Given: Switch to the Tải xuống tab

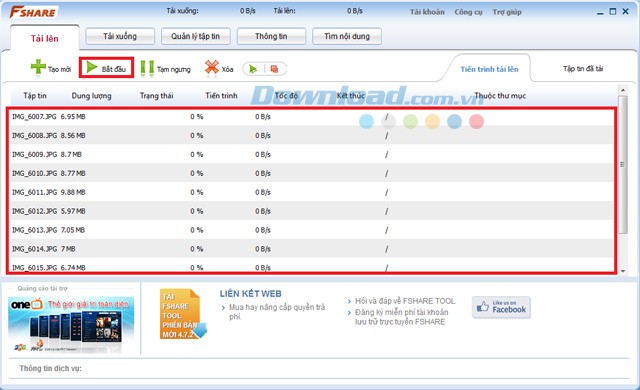Looking at the screenshot, I should (x=120, y=36).
